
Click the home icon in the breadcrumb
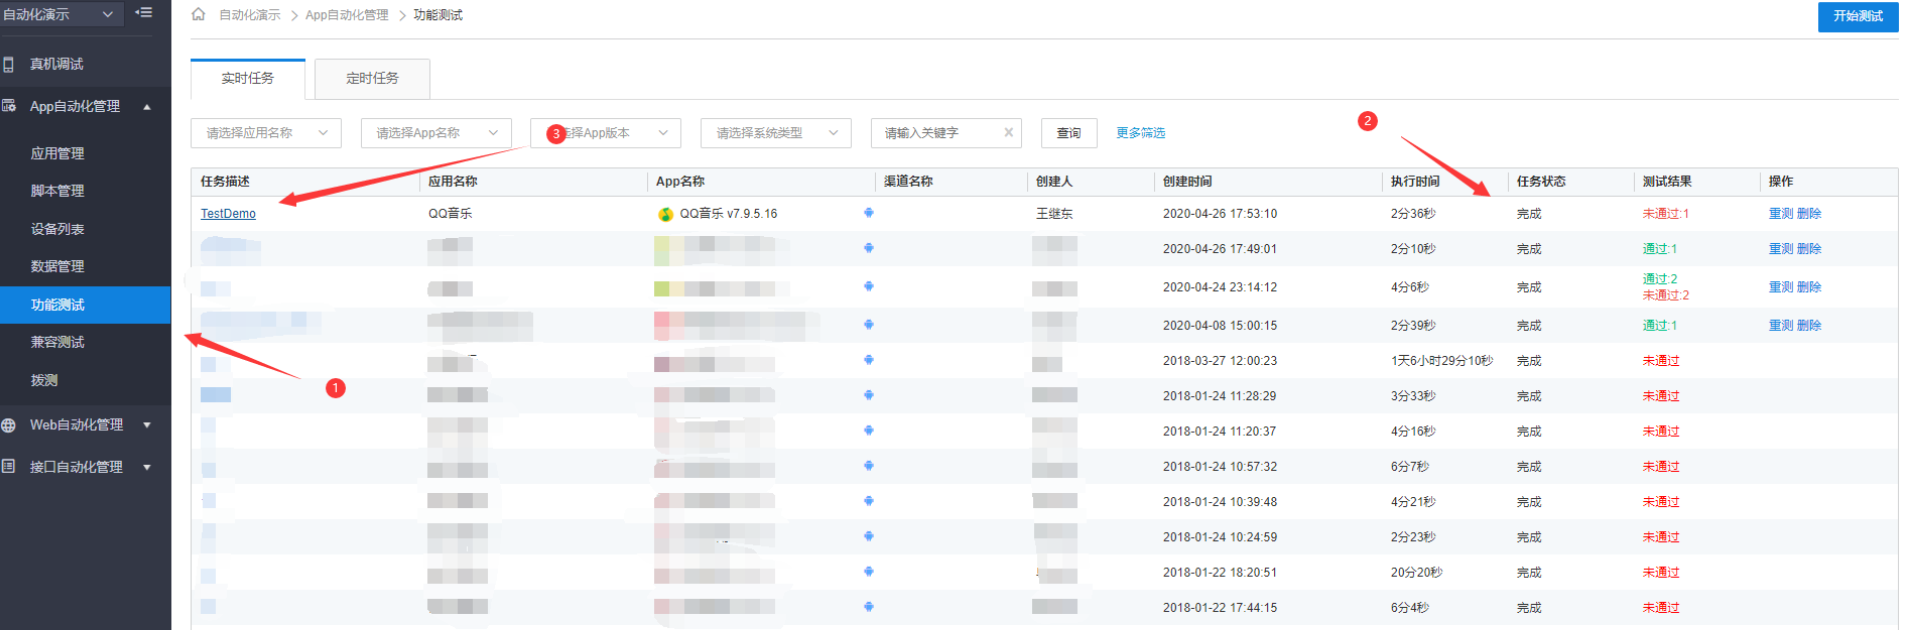pos(198,14)
